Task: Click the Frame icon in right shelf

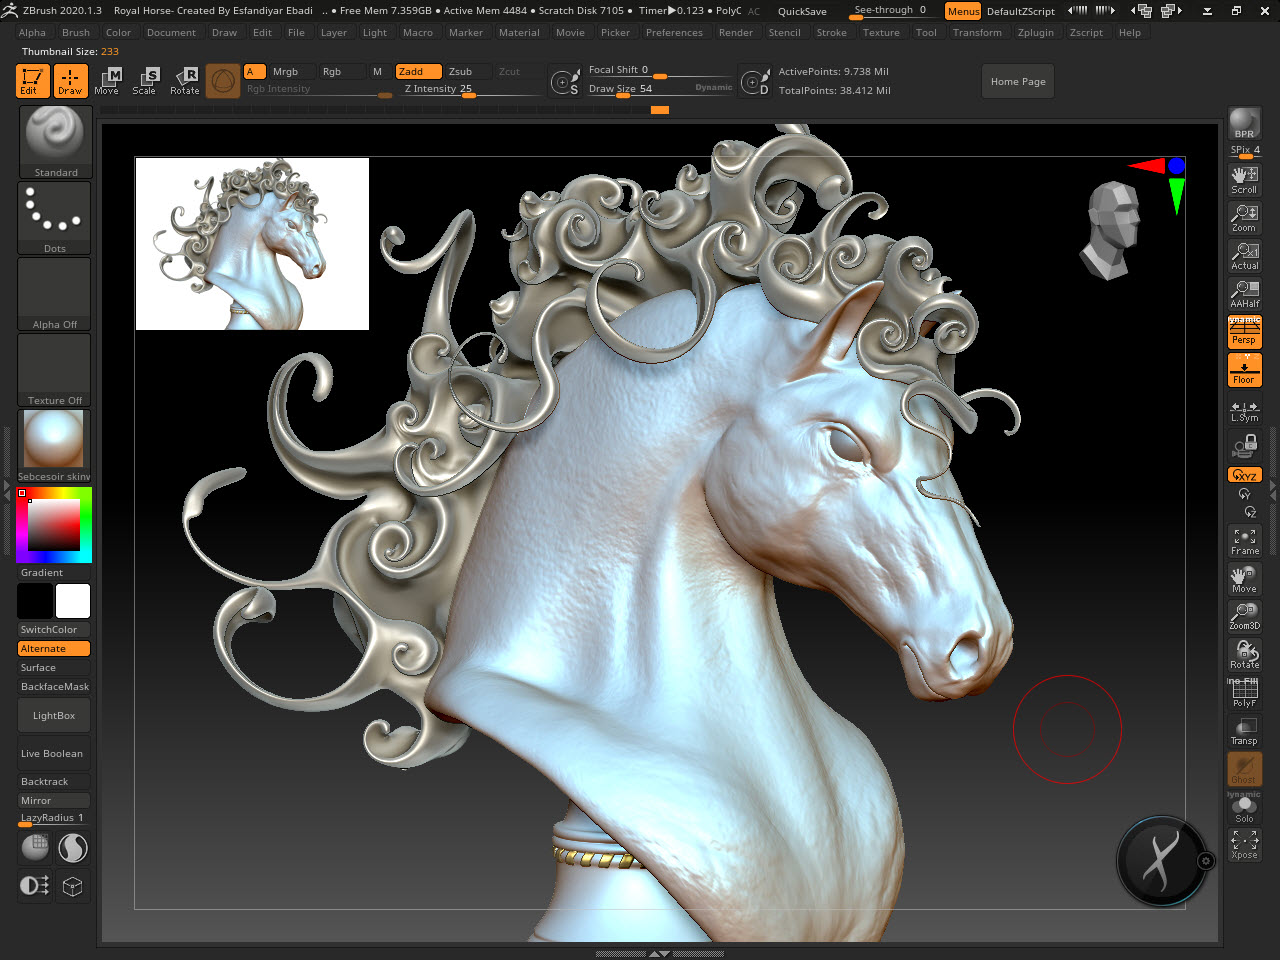Action: [1244, 541]
